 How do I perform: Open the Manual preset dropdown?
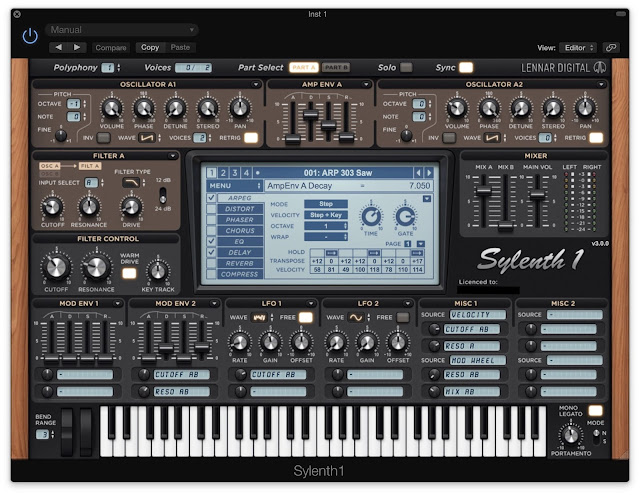122,30
